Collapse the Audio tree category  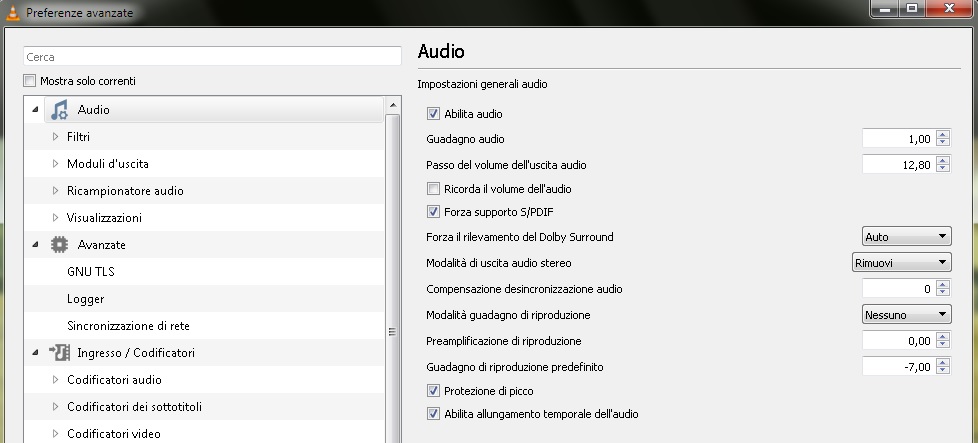35,110
